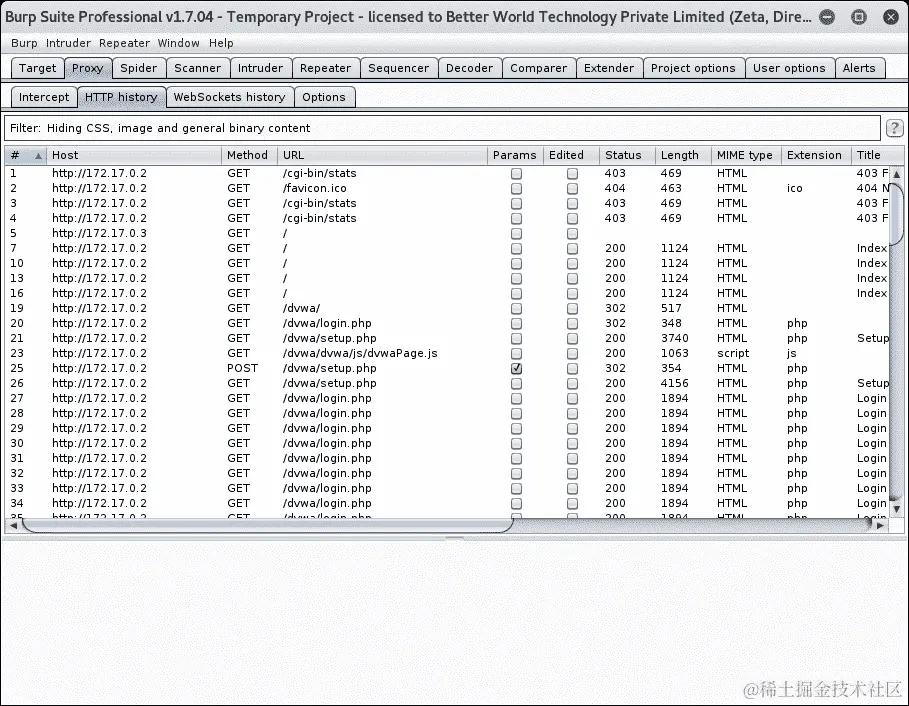The width and height of the screenshot is (909, 706).
Task: Select request row with length 4156
Action: pos(446,384)
